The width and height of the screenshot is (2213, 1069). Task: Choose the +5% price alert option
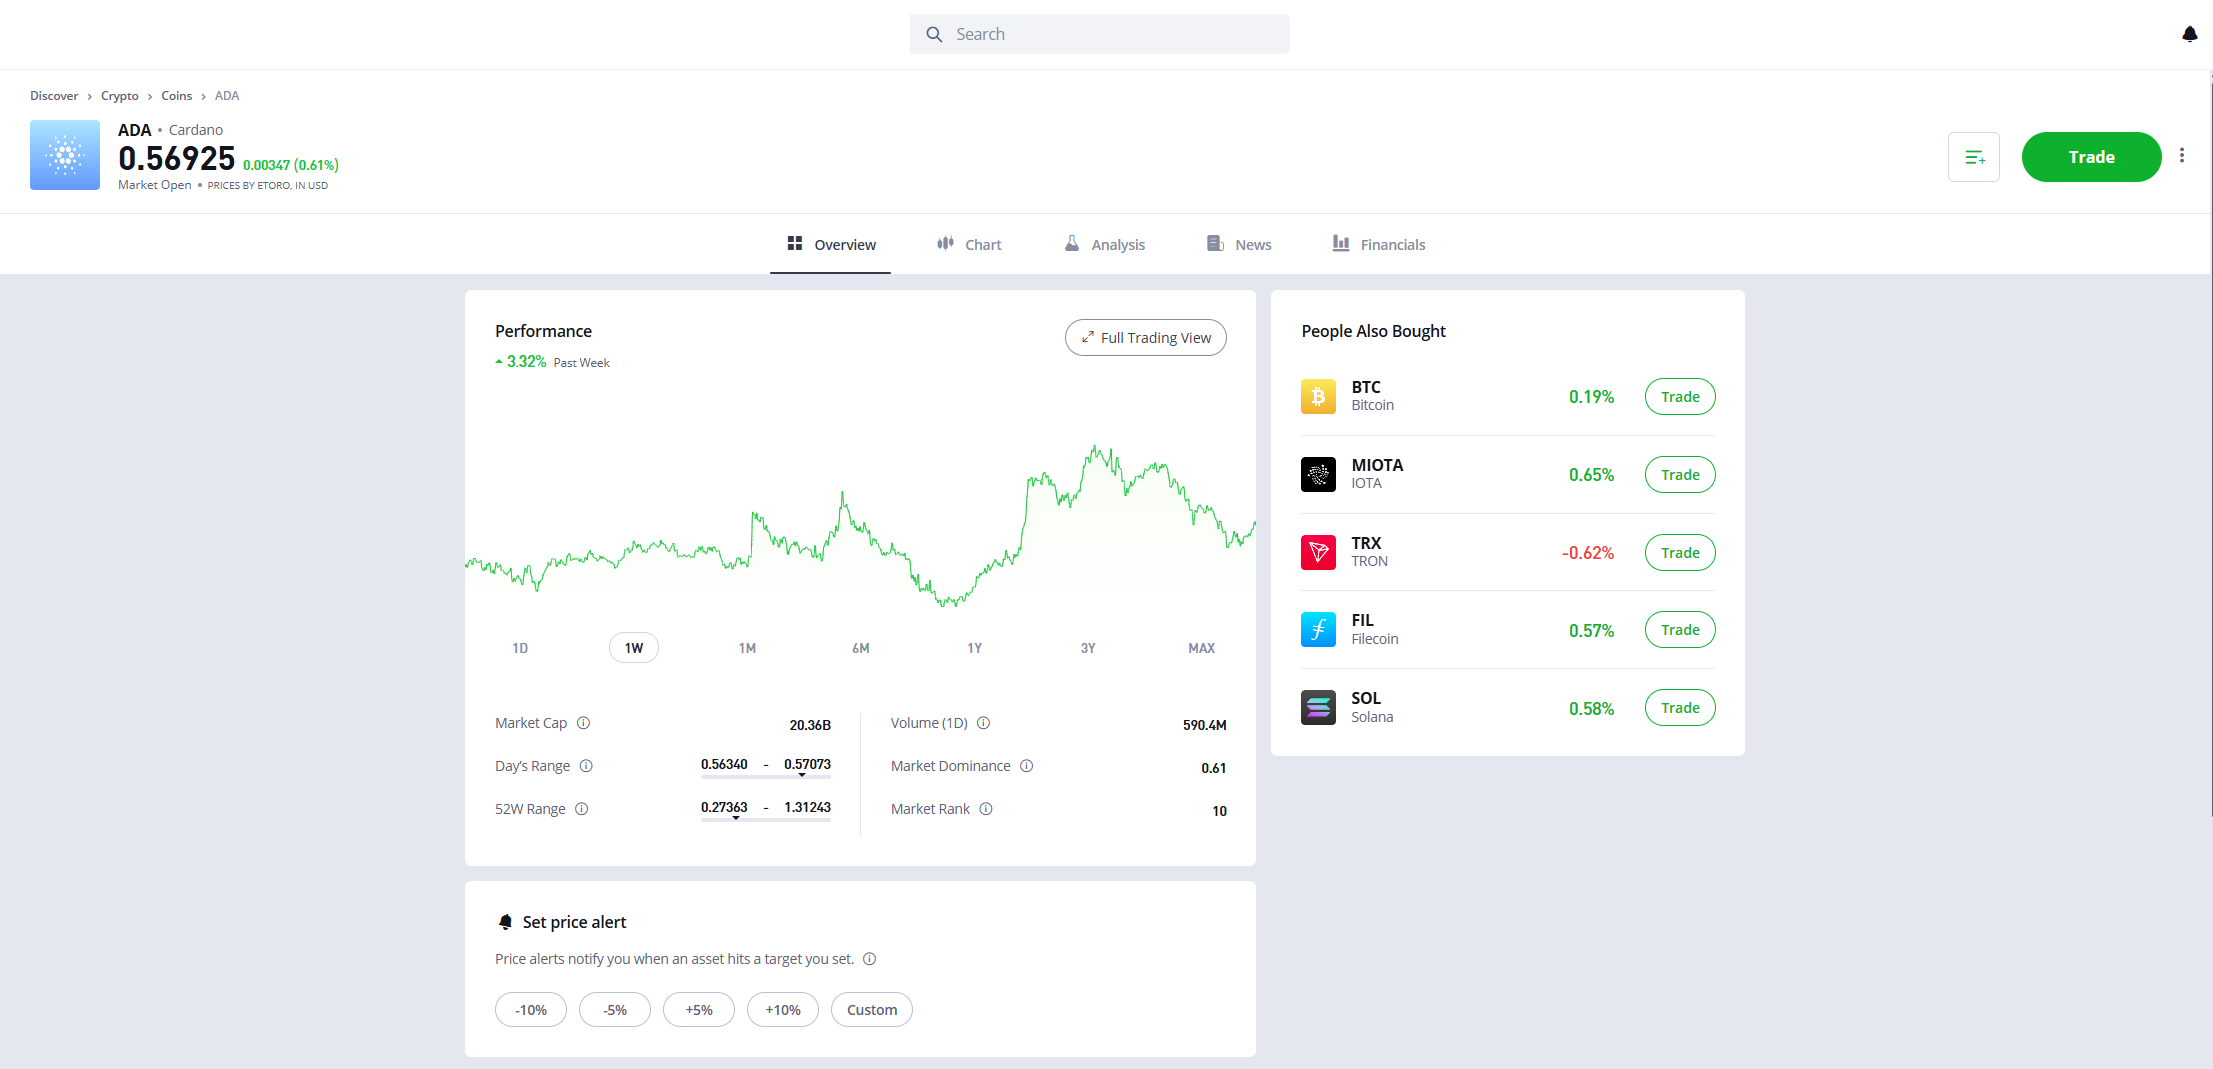(699, 1010)
